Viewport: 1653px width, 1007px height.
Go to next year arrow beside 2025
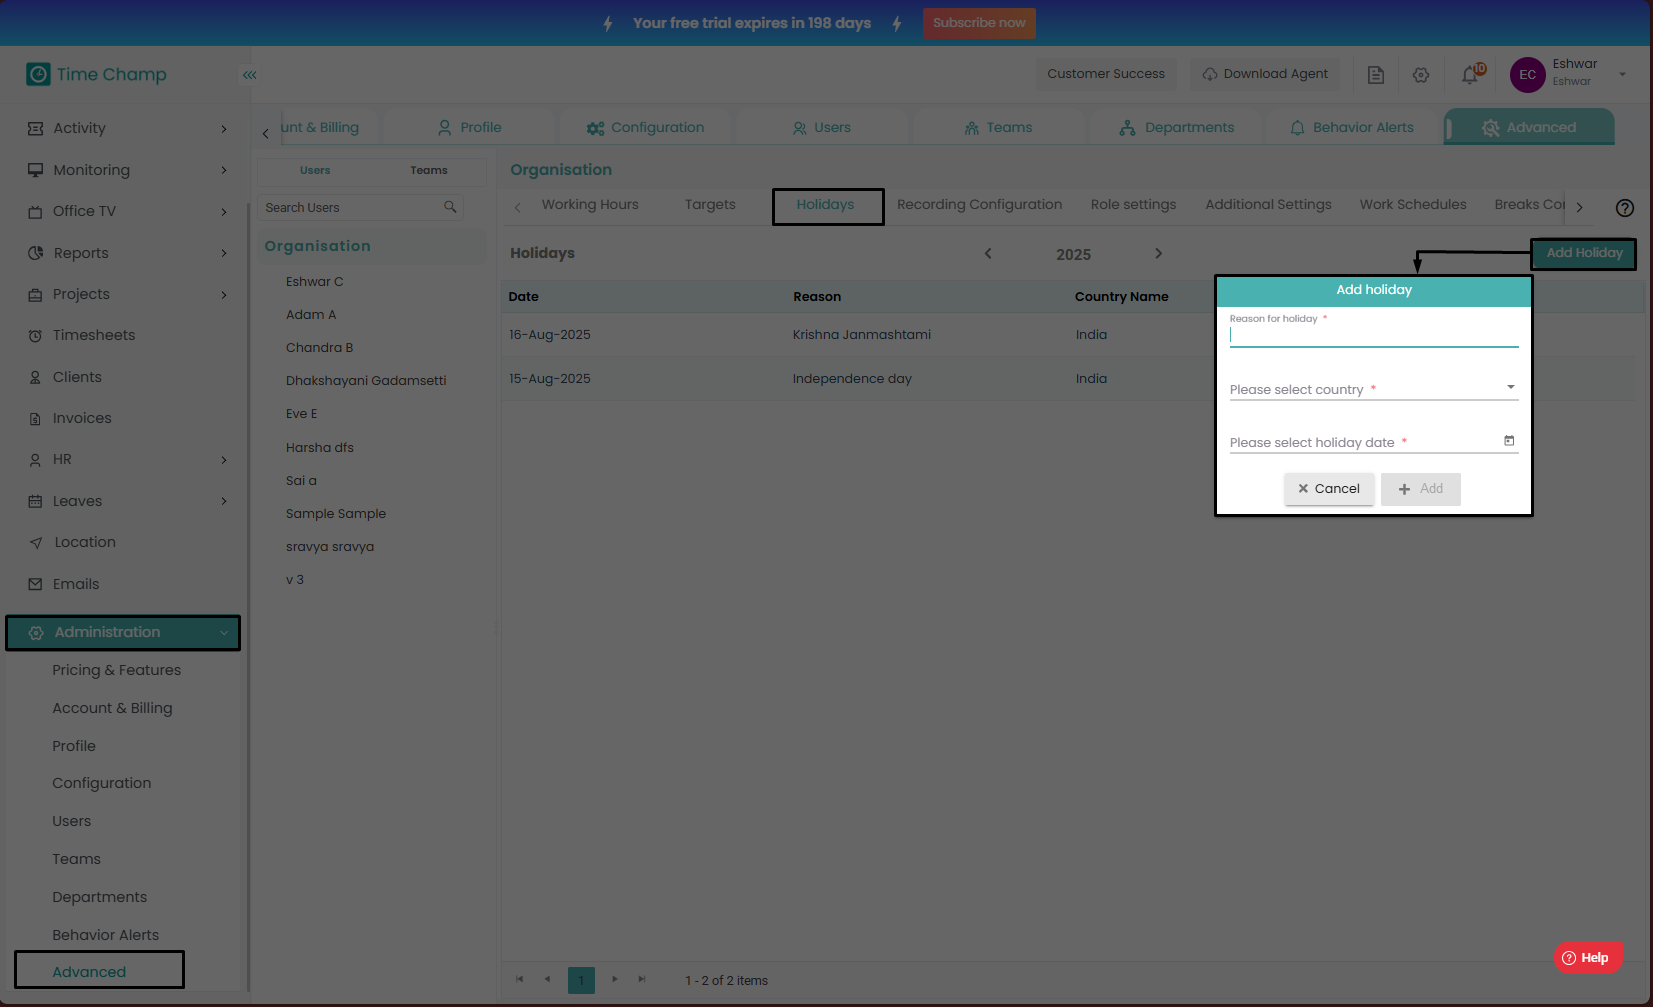pyautogui.click(x=1159, y=253)
